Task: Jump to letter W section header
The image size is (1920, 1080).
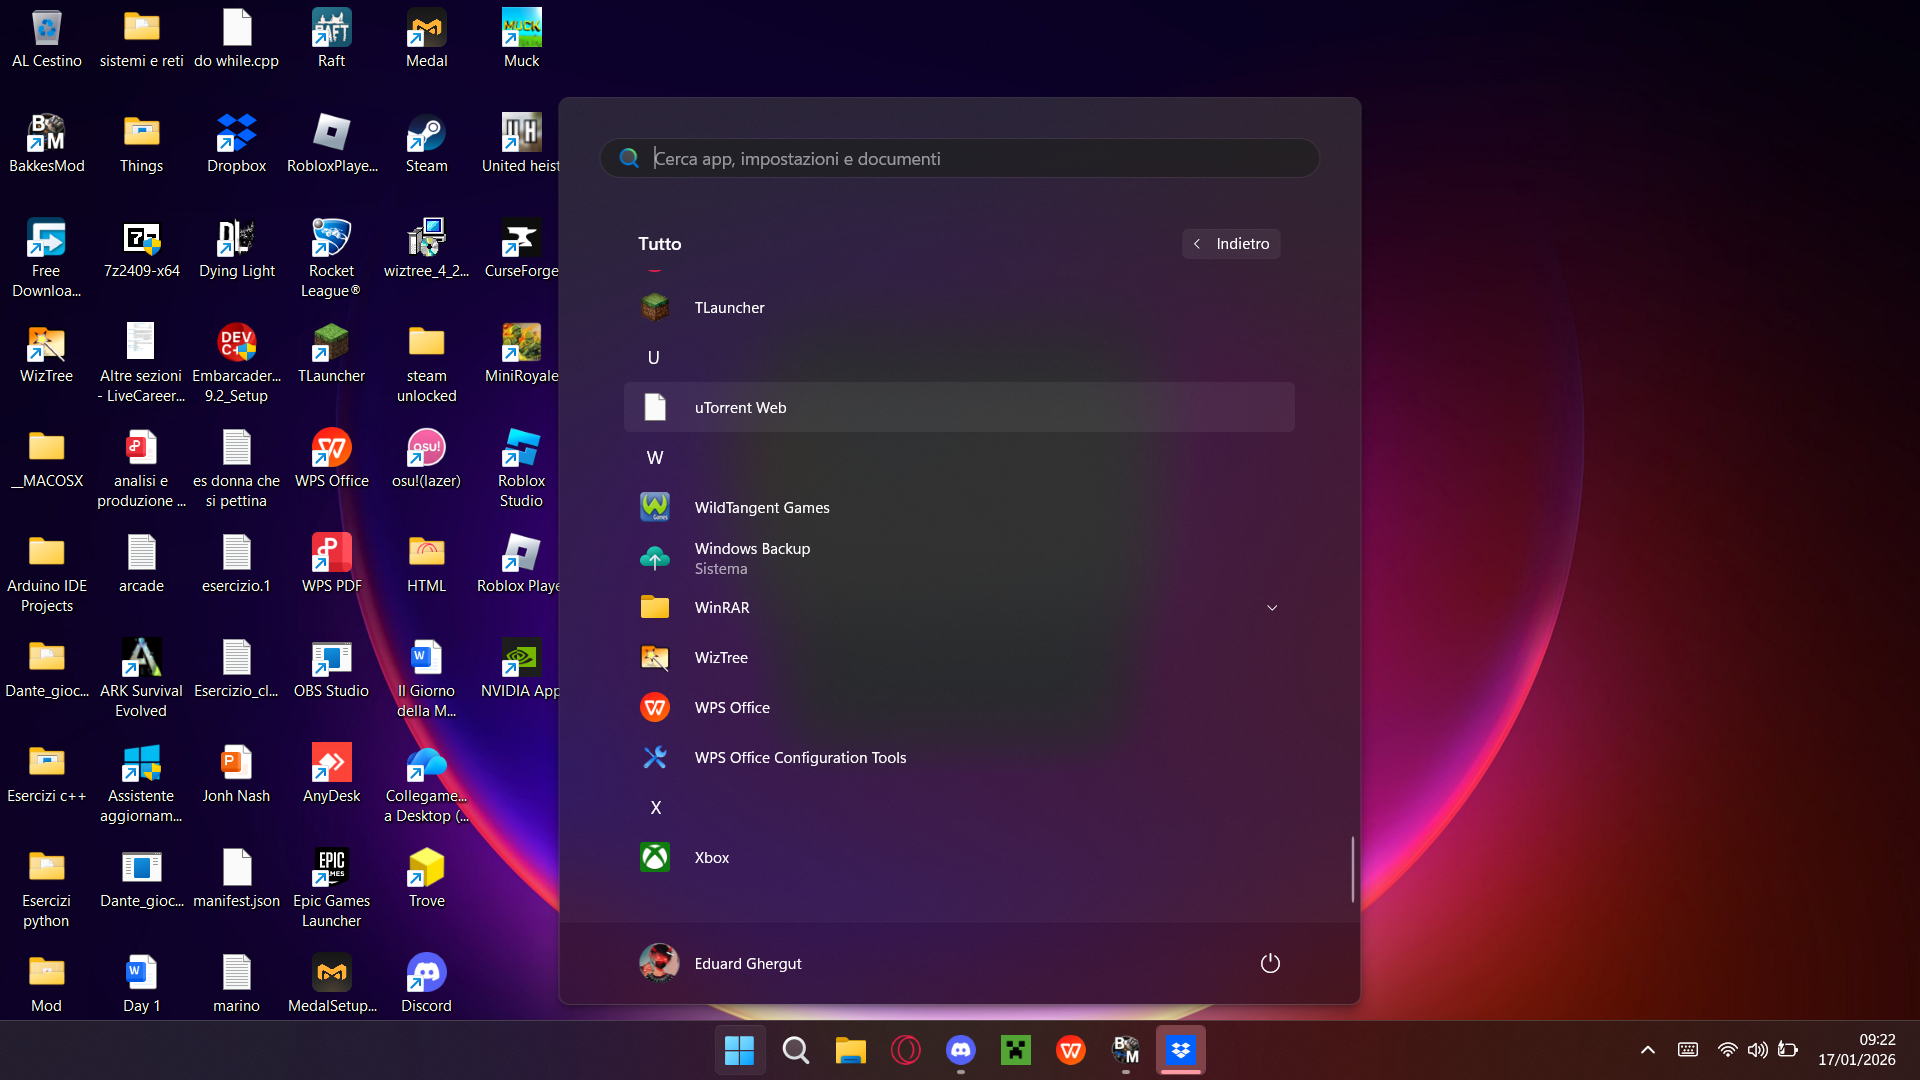Action: pyautogui.click(x=655, y=457)
